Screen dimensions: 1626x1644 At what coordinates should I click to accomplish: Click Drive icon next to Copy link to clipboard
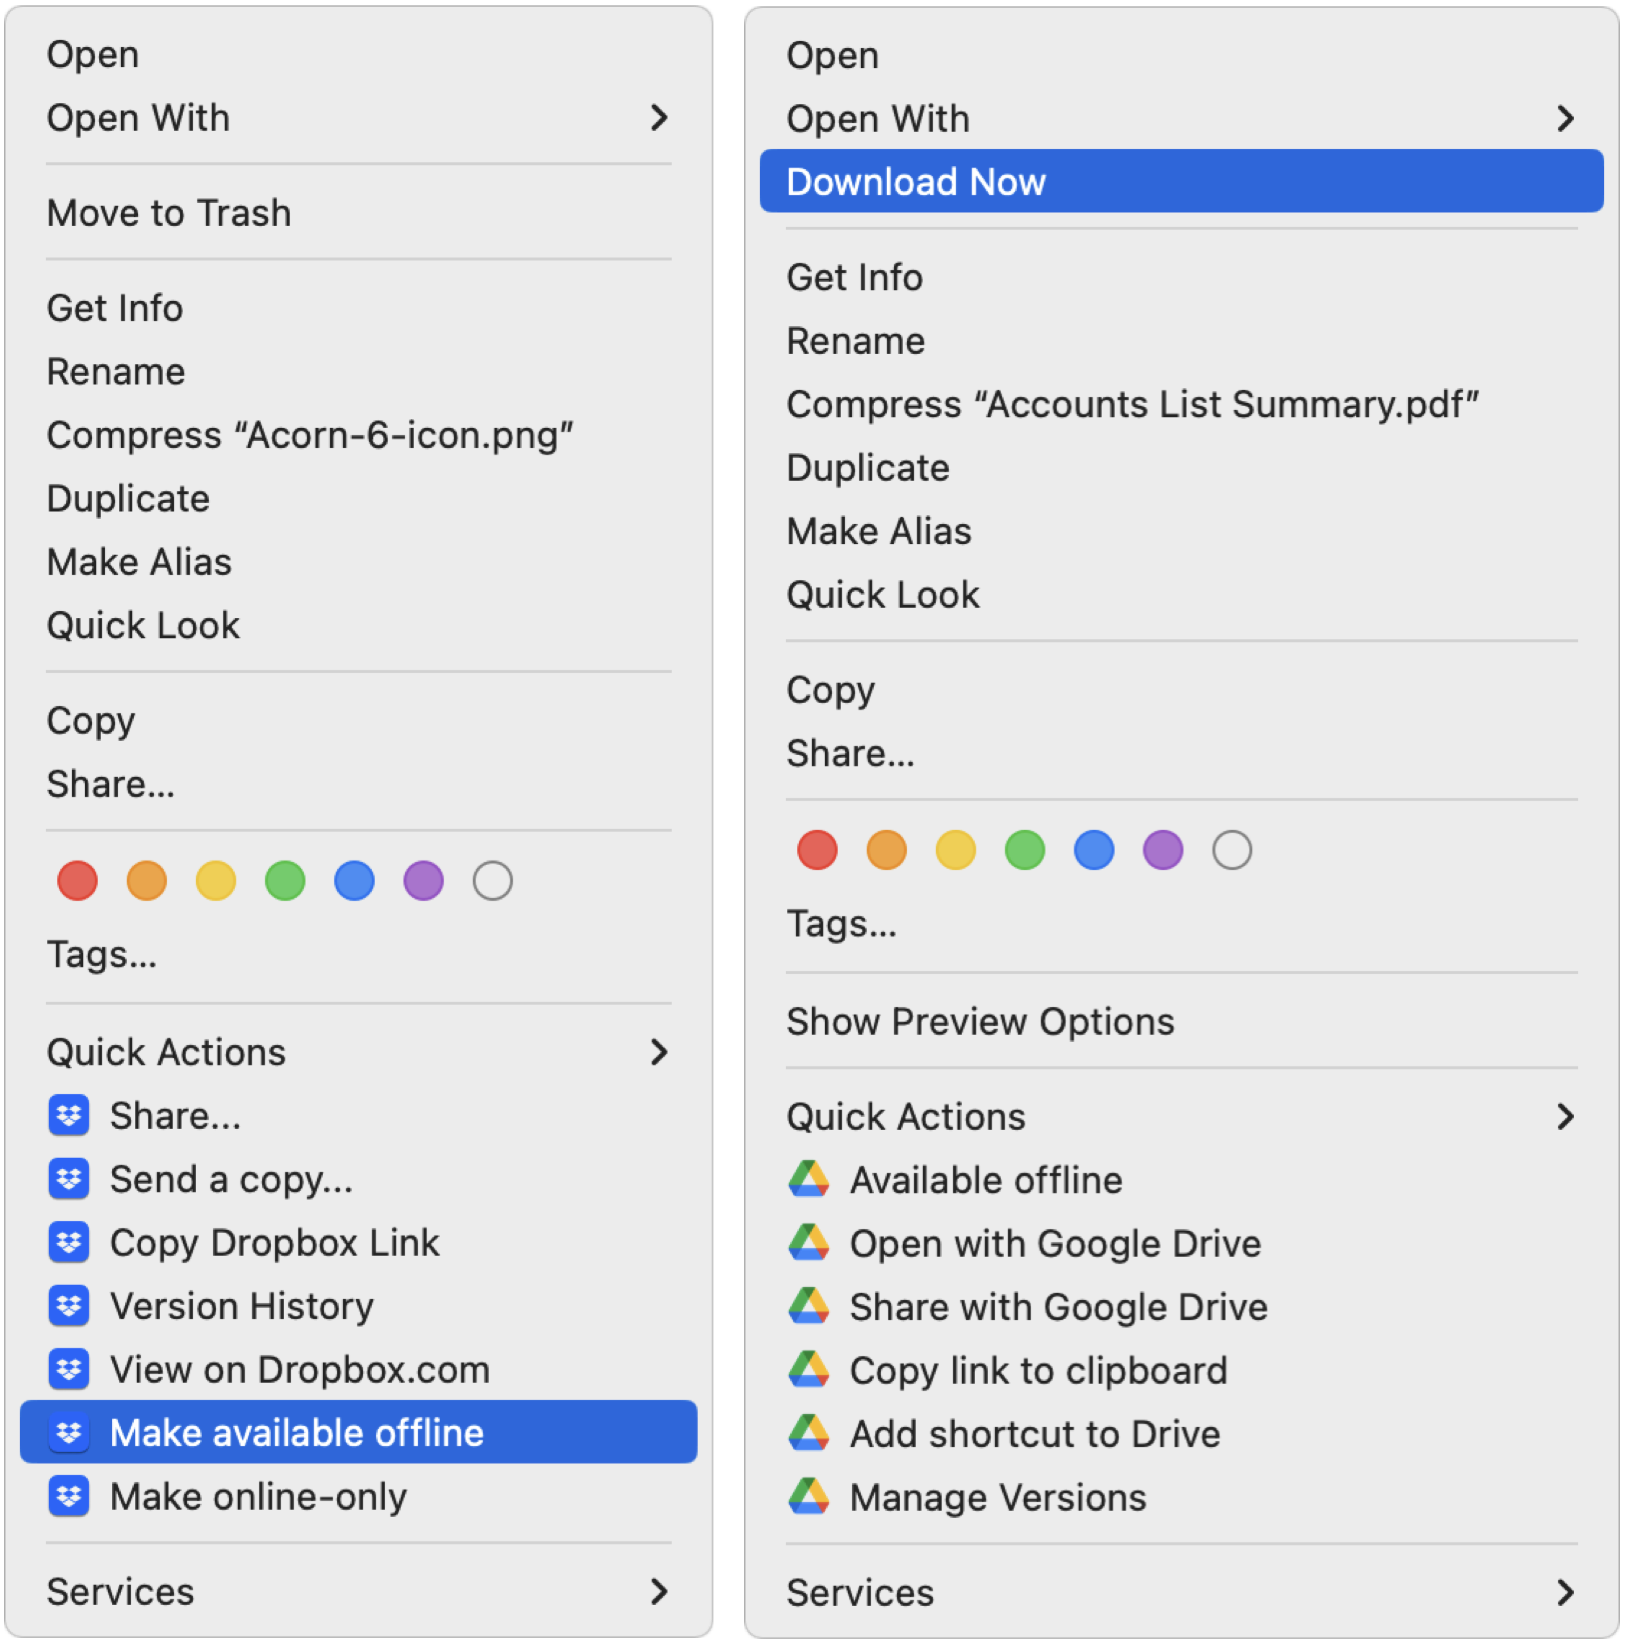pos(808,1370)
